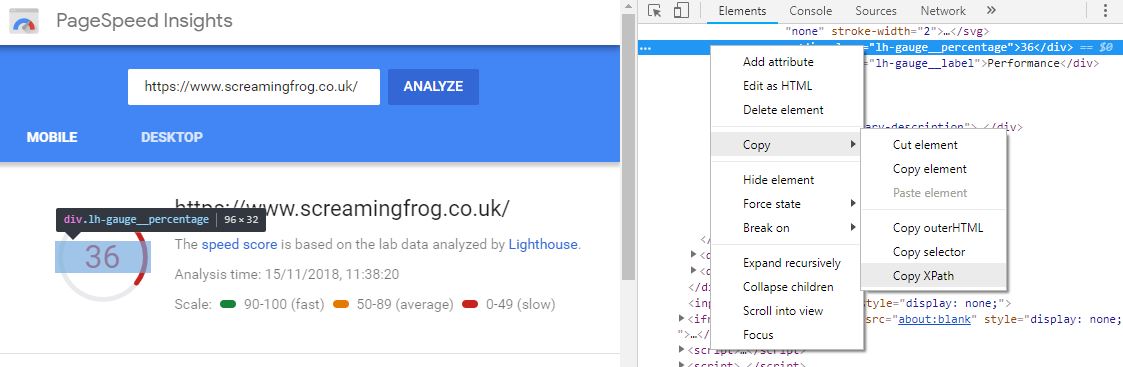Click the ellipsis beside the selected DOM row
Viewport: 1123px width, 367px height.
tap(645, 48)
